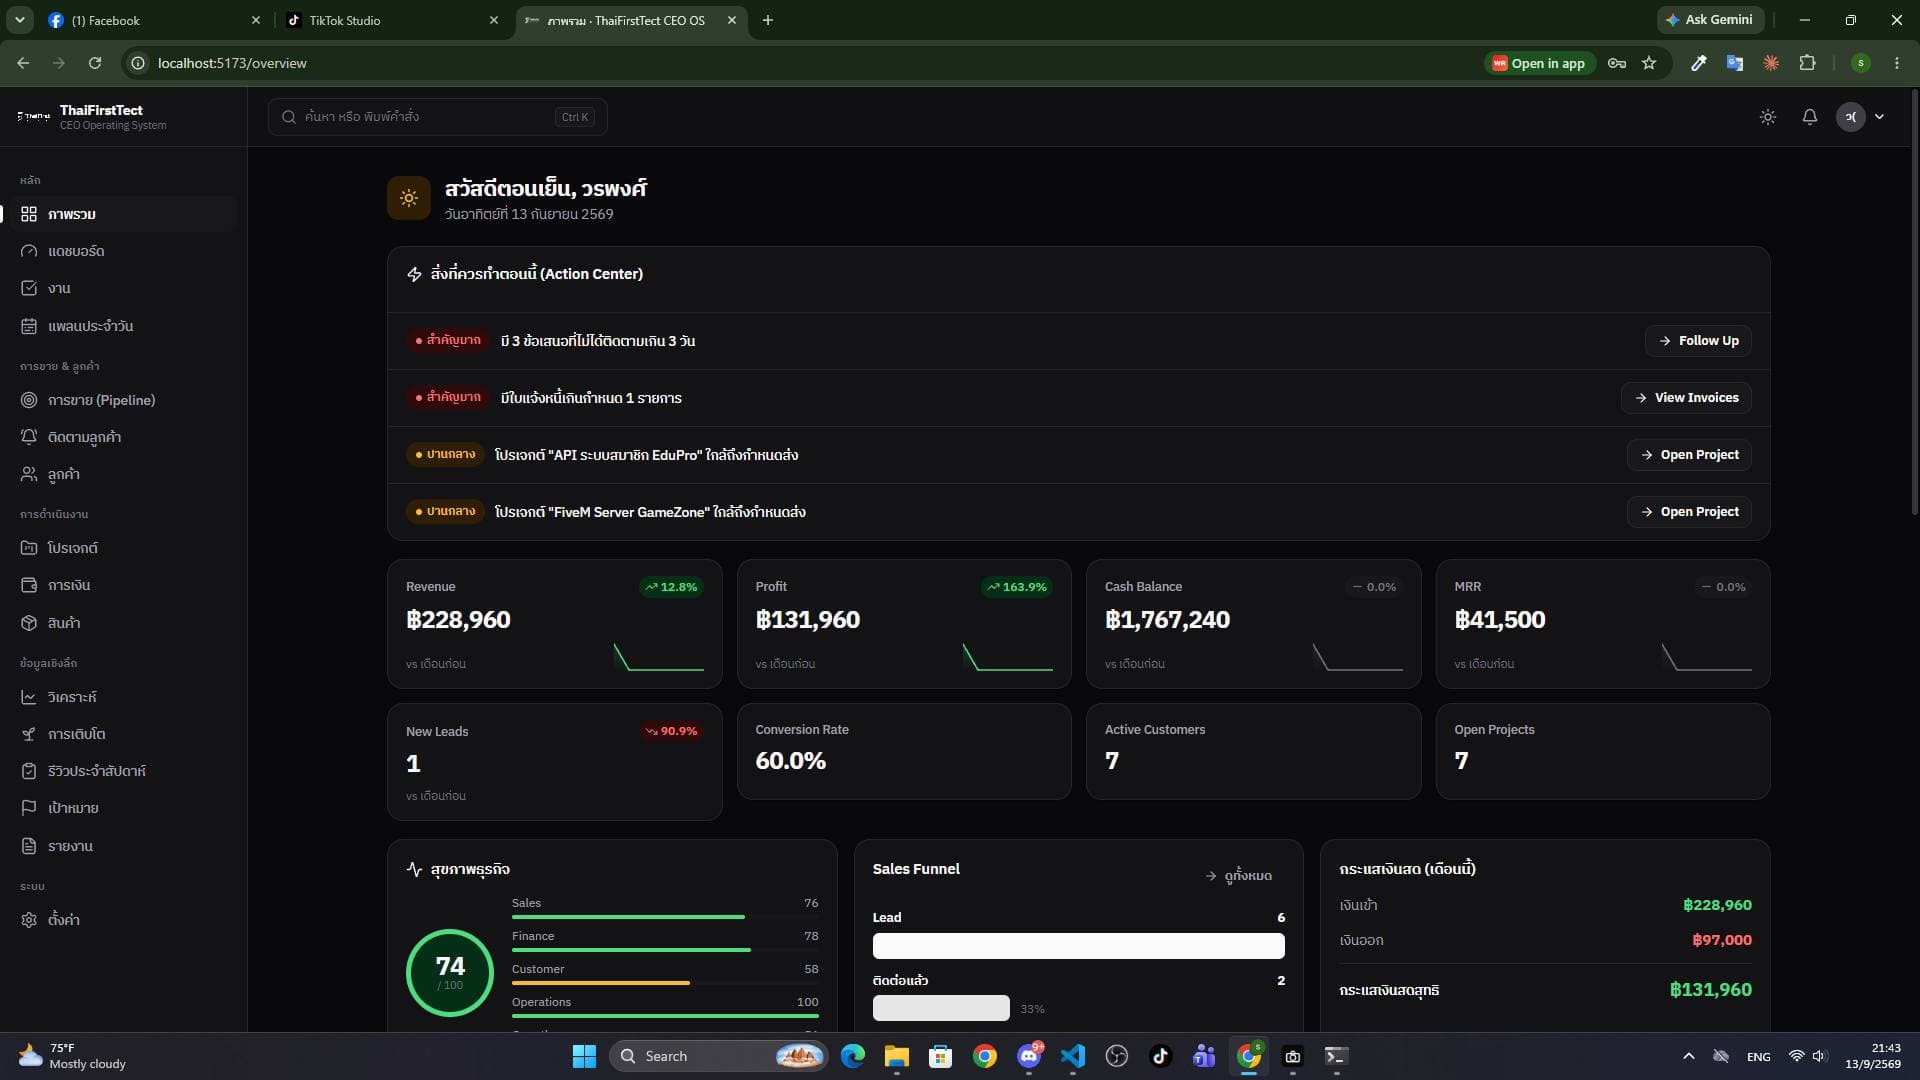
Task: Click the การขาย (Pipeline) target icon
Action: [29, 400]
